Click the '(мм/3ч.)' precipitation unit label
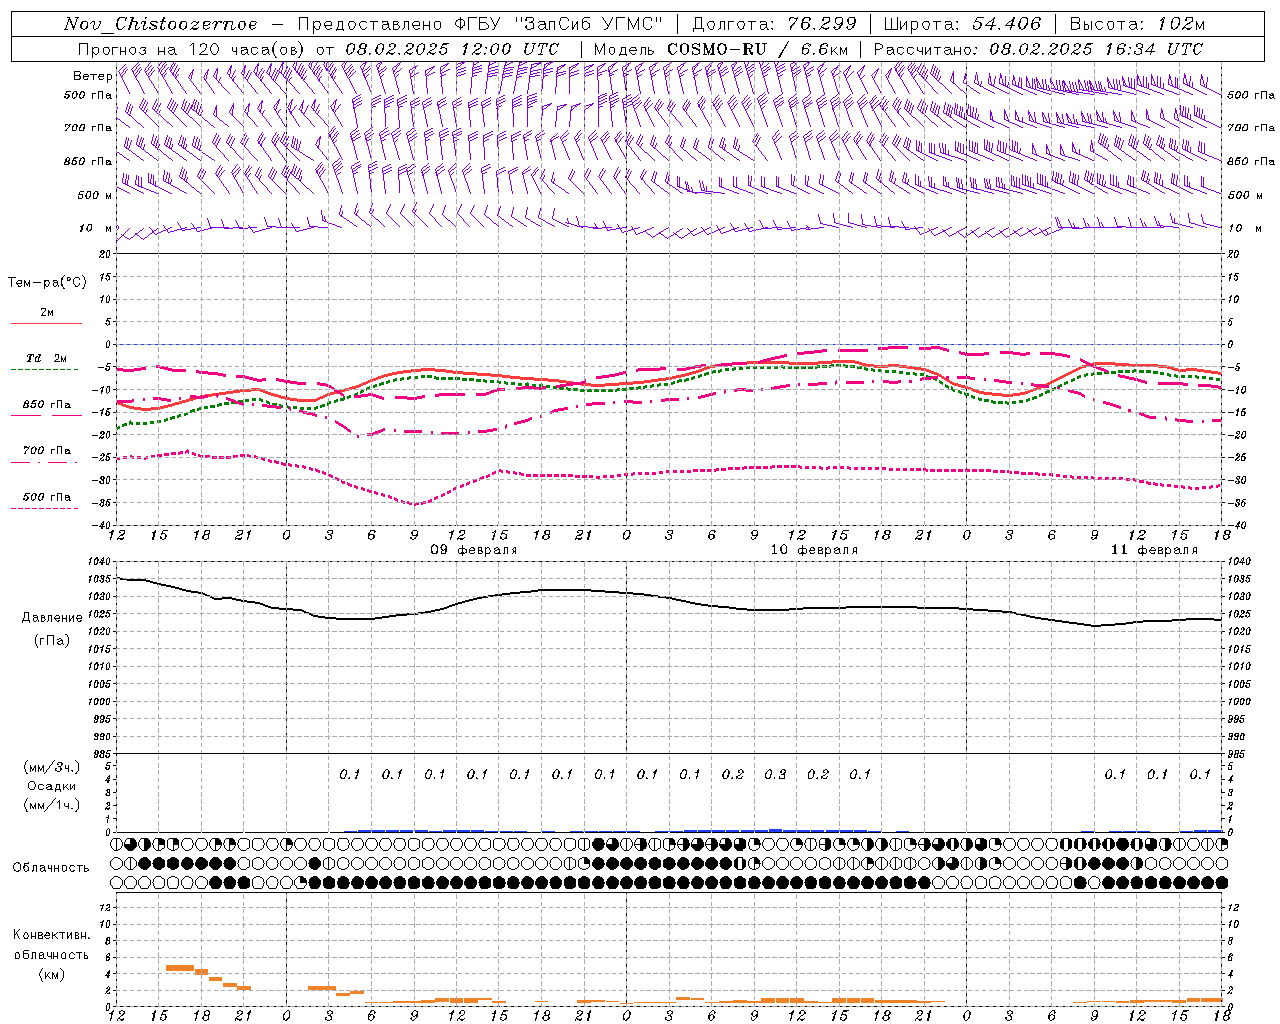The width and height of the screenshot is (1280, 1024). point(52,767)
